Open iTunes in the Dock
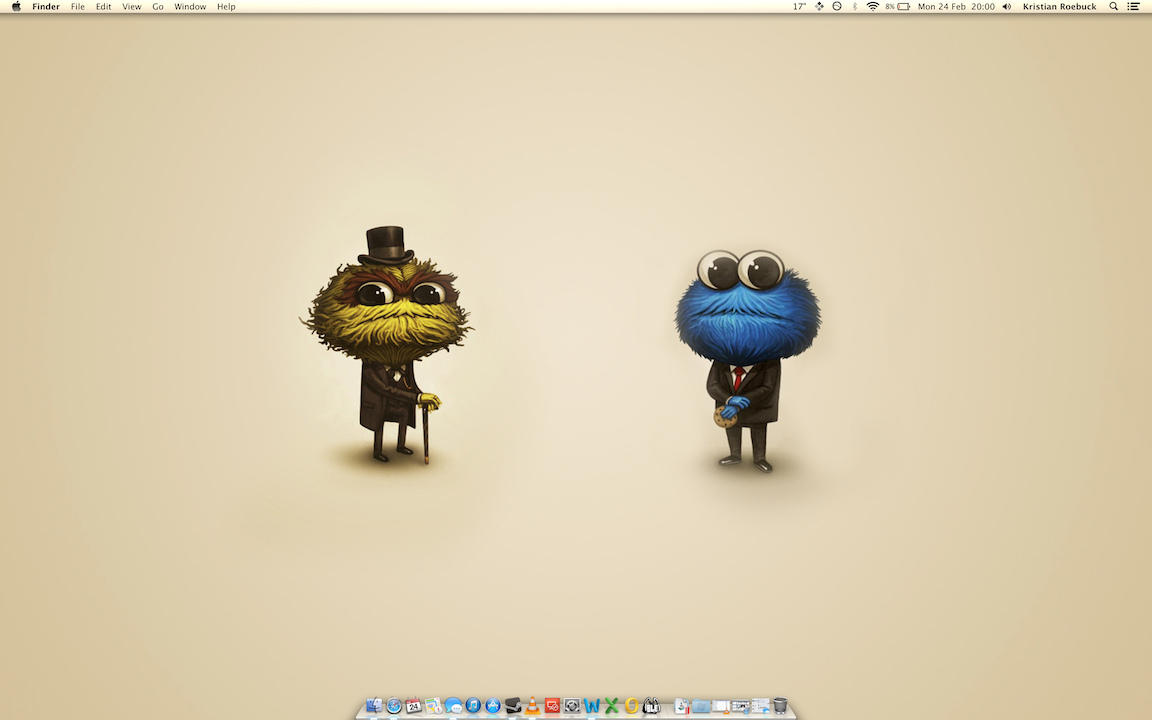Image resolution: width=1152 pixels, height=720 pixels. 473,705
